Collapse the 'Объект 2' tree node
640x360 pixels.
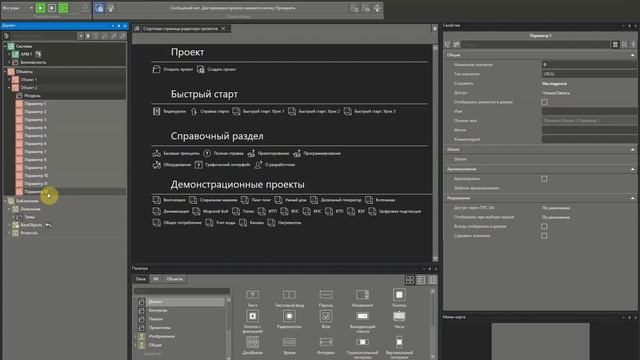pyautogui.click(x=9, y=87)
